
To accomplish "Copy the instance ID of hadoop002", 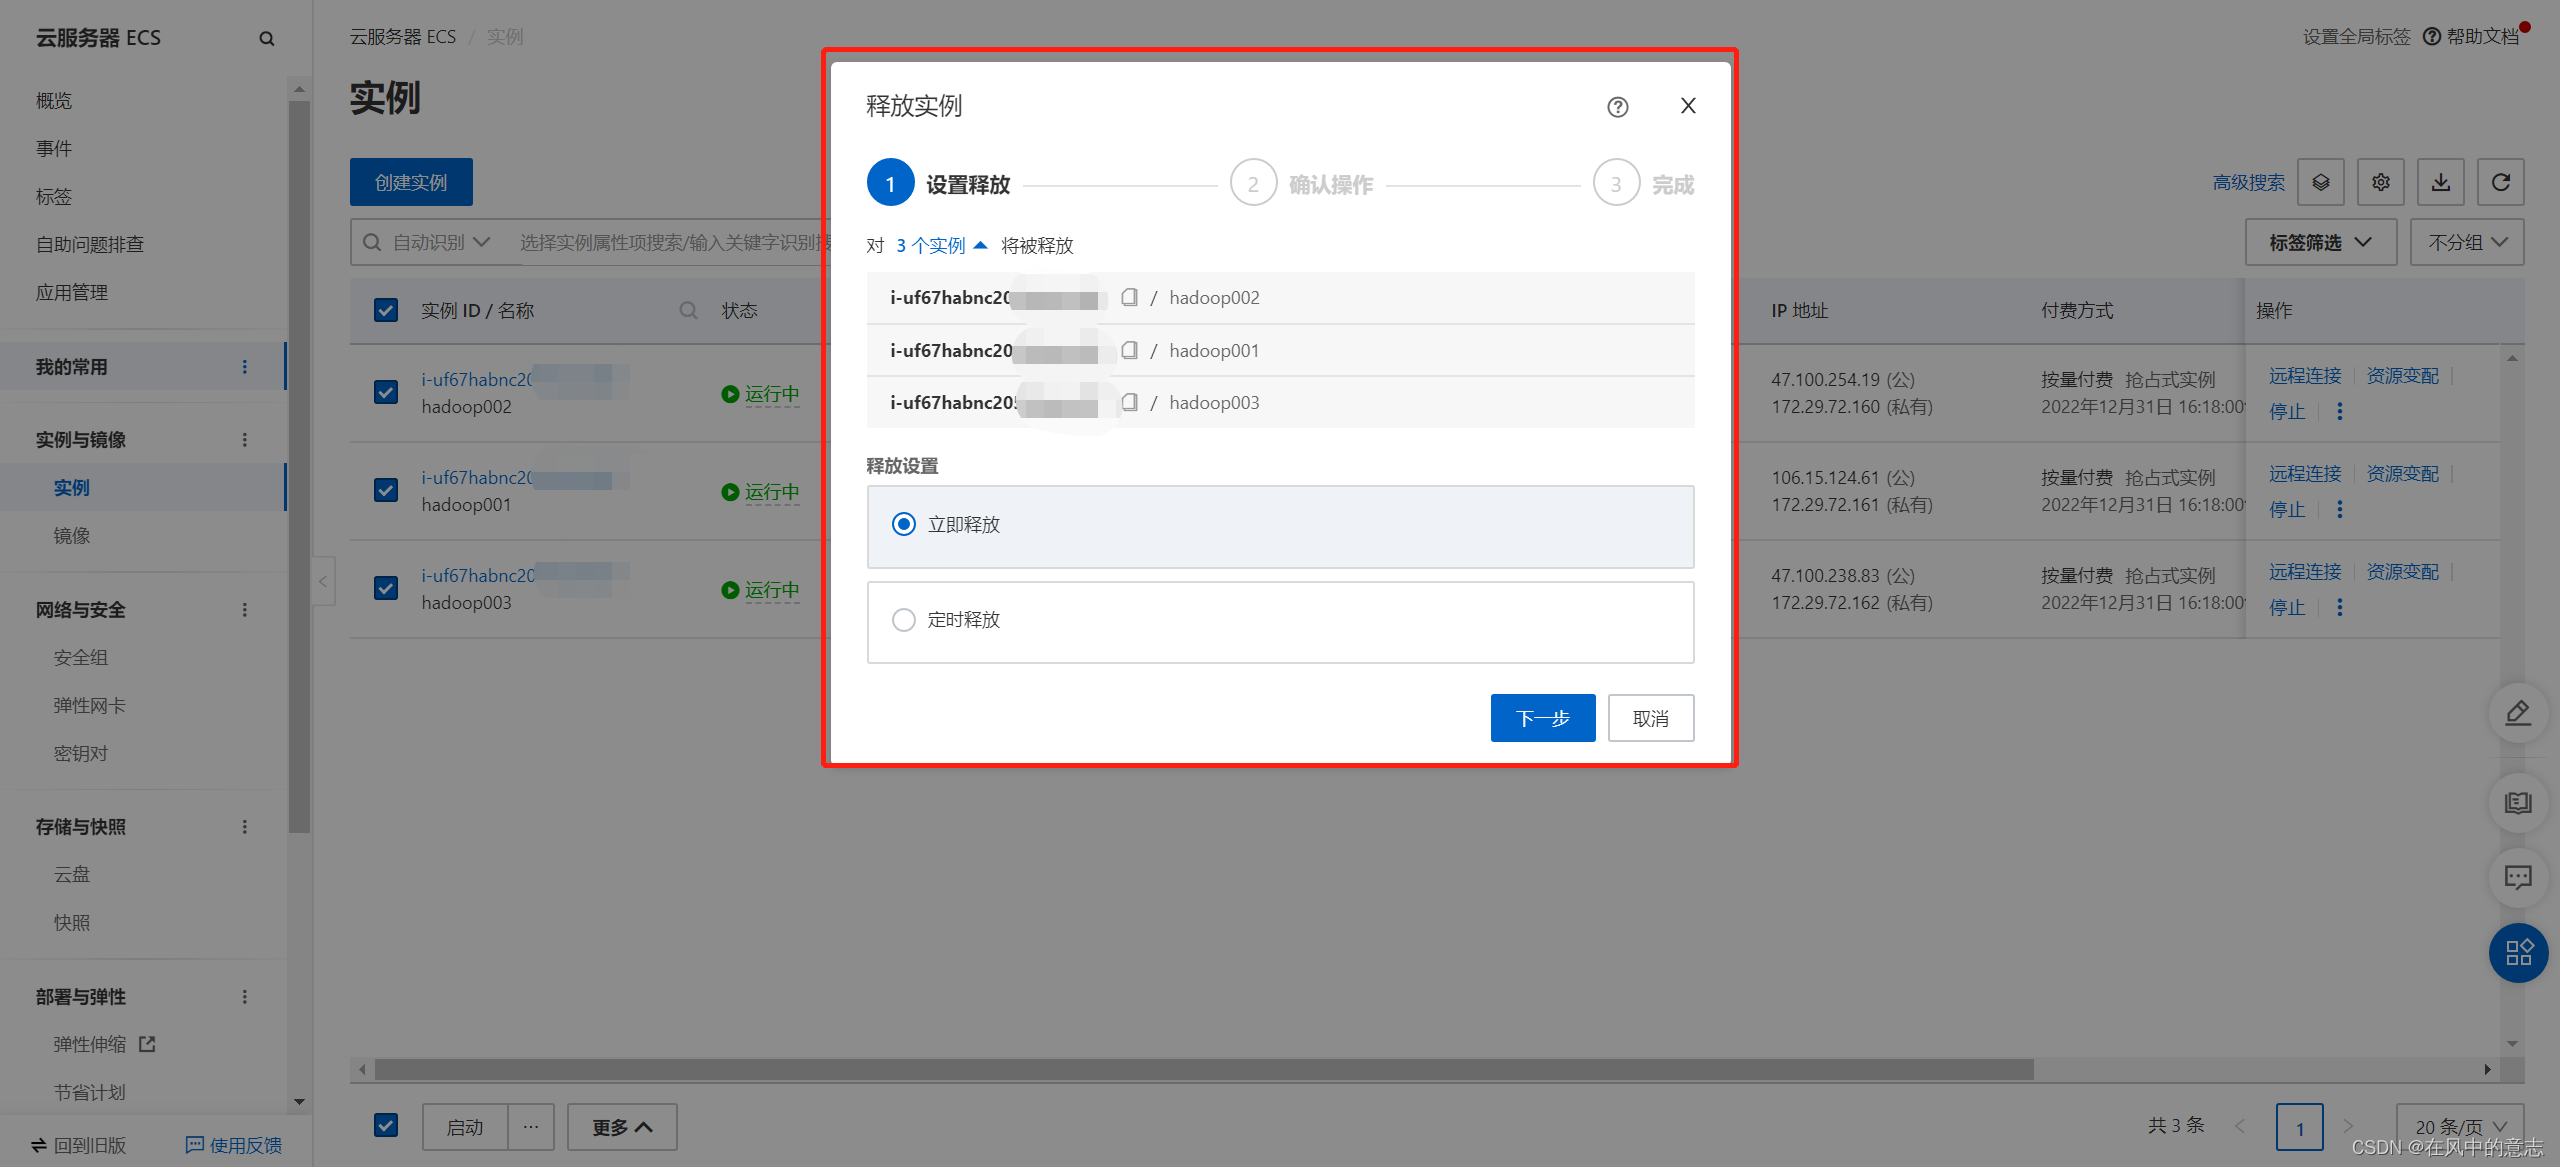I will click(x=1129, y=297).
